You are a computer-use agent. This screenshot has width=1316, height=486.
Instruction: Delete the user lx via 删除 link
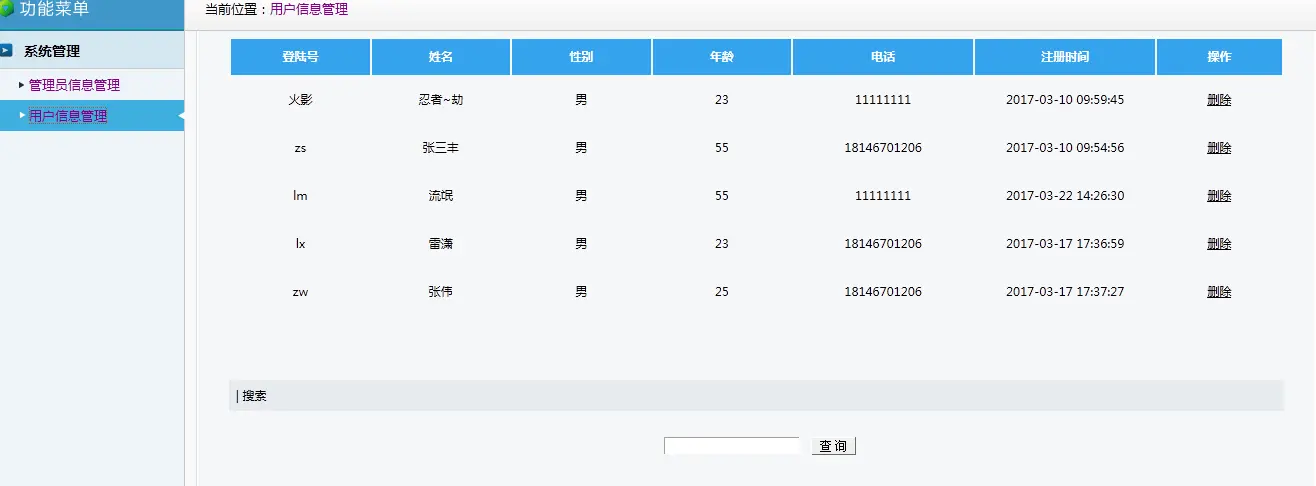pyautogui.click(x=1219, y=244)
